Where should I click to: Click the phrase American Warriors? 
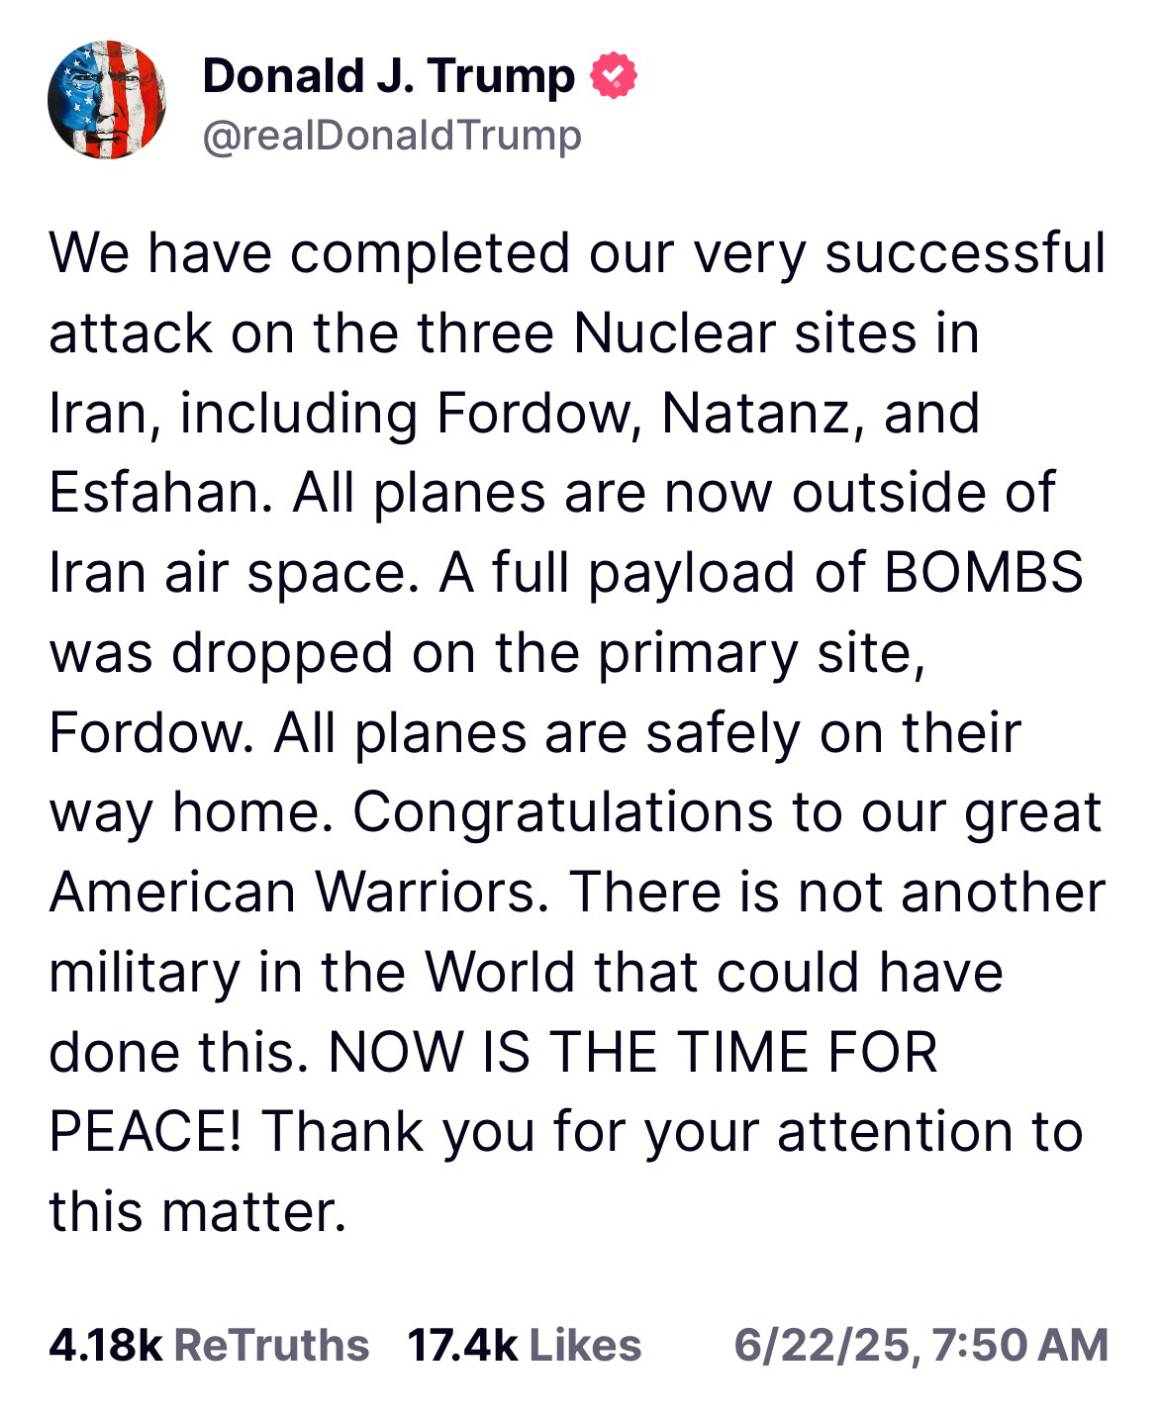pos(298,893)
